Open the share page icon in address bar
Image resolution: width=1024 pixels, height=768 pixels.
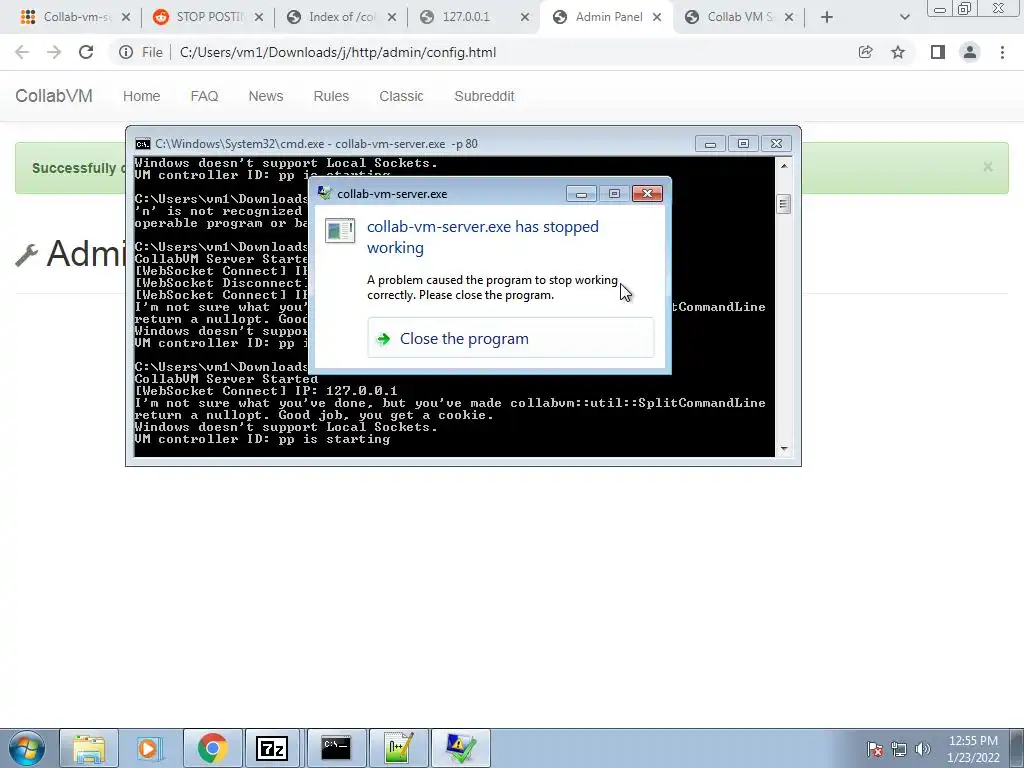(x=865, y=52)
